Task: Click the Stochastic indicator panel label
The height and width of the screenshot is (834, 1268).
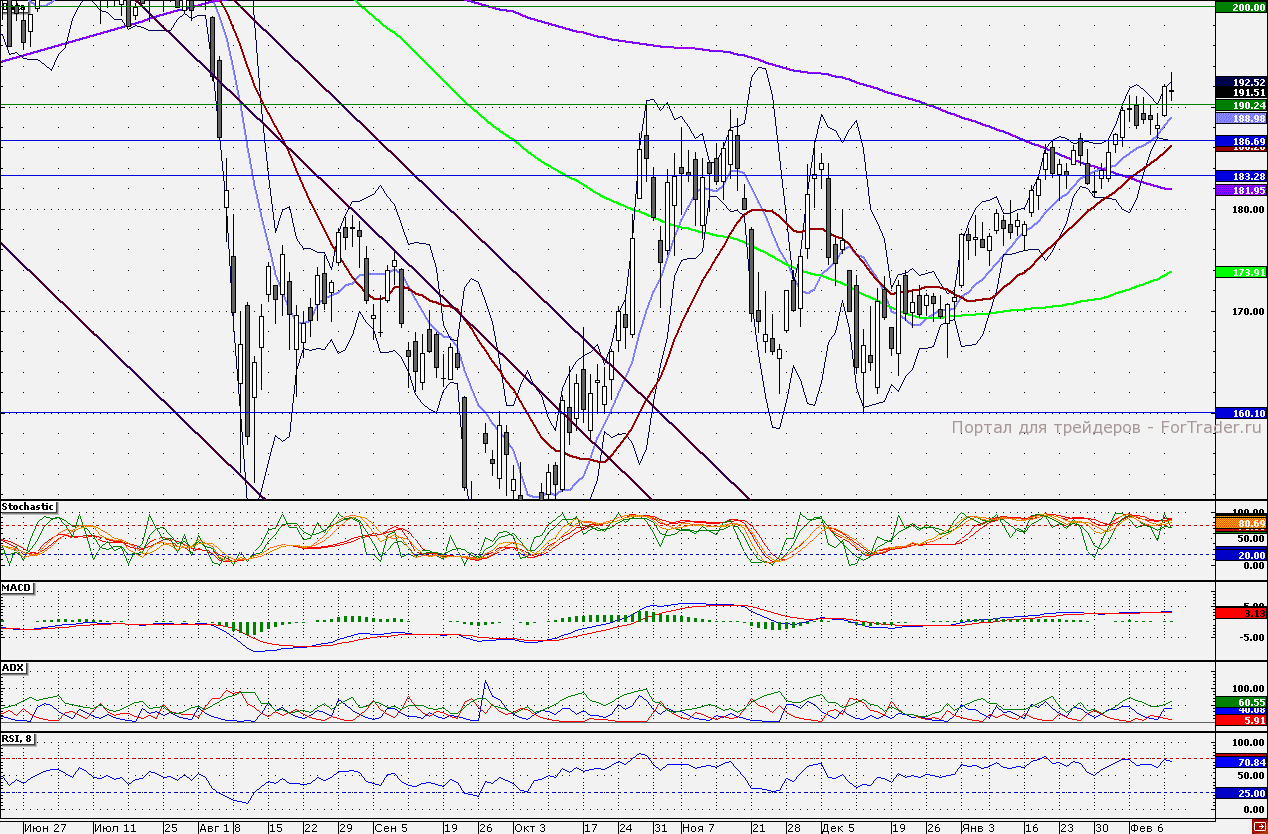Action: (x=28, y=507)
